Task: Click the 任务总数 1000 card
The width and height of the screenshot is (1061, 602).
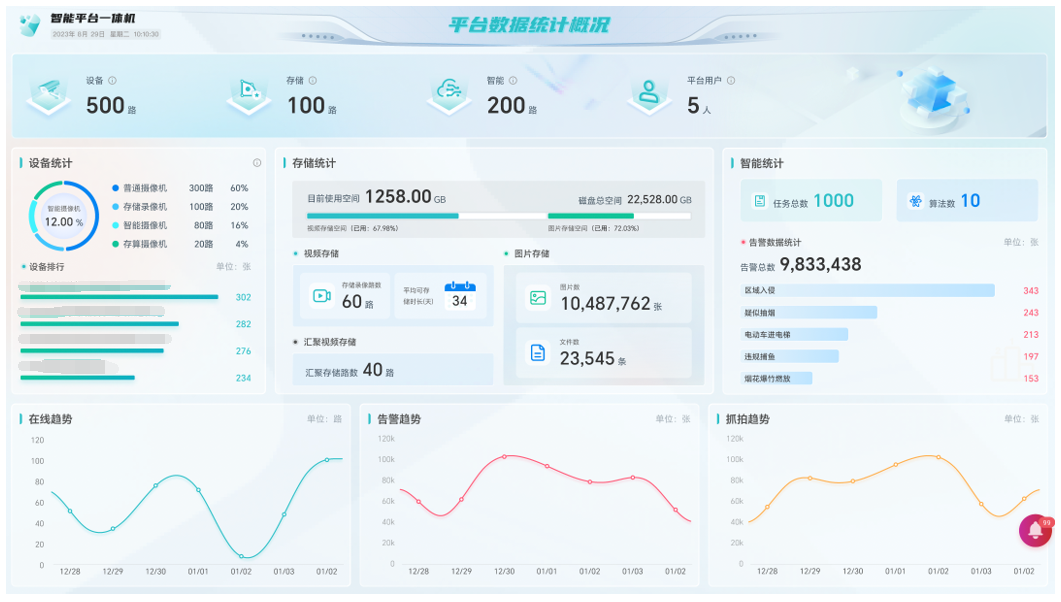Action: click(x=811, y=200)
